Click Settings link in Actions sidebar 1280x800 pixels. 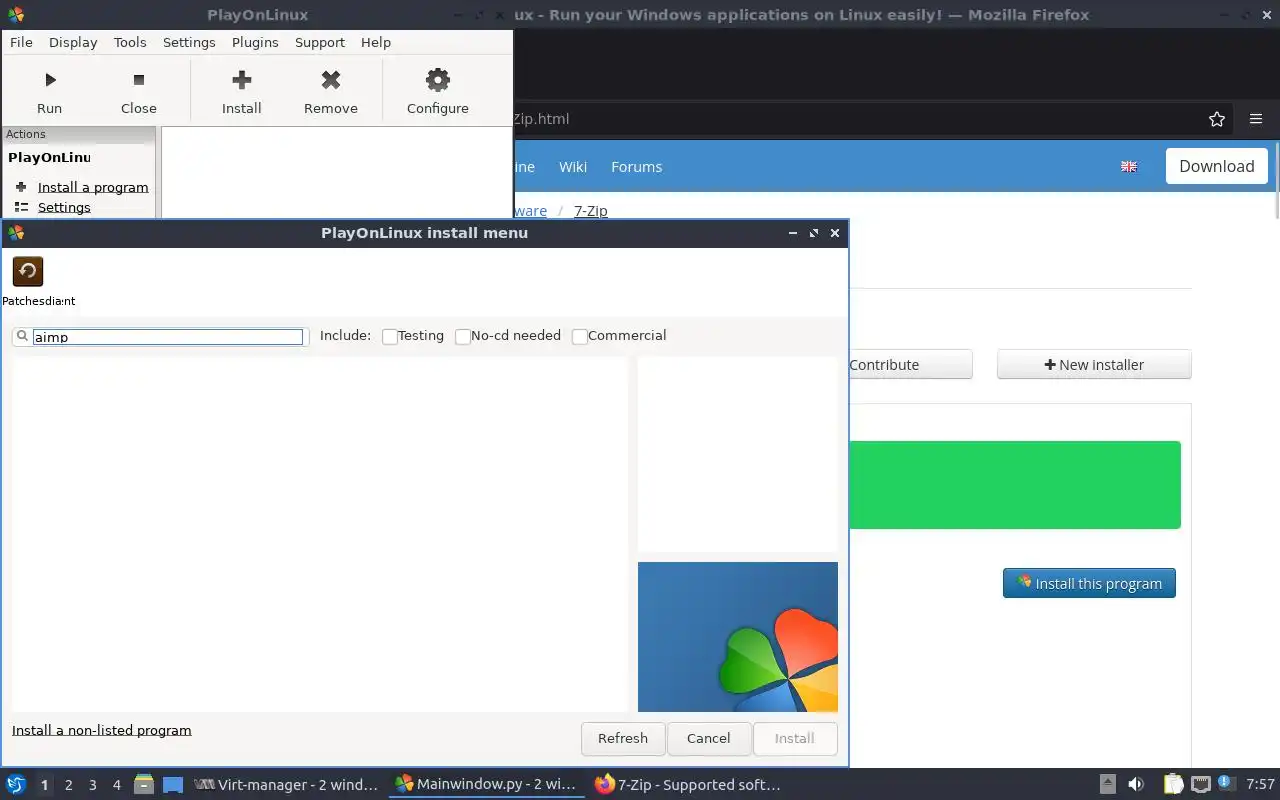pyautogui.click(x=64, y=207)
